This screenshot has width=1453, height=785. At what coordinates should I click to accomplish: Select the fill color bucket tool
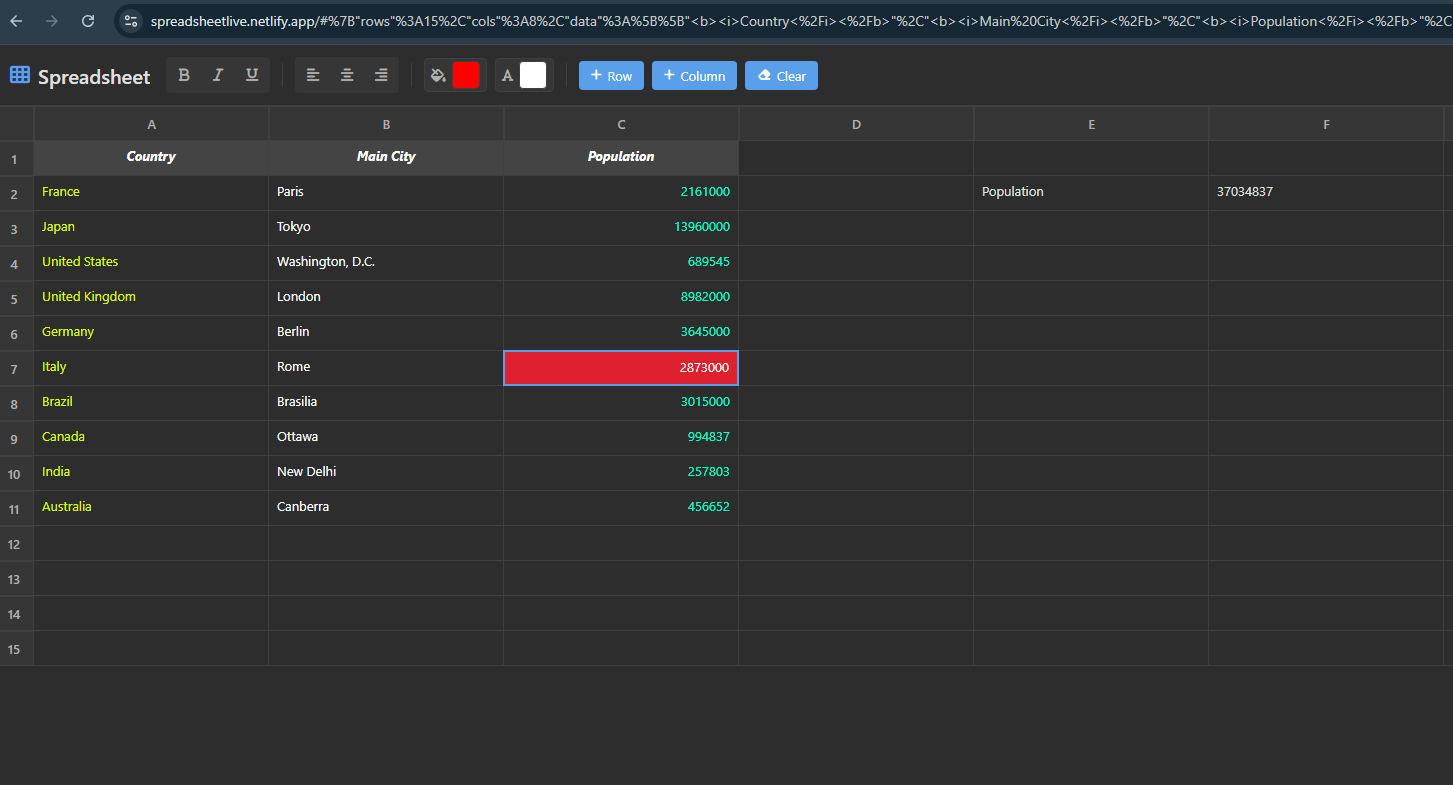[437, 74]
